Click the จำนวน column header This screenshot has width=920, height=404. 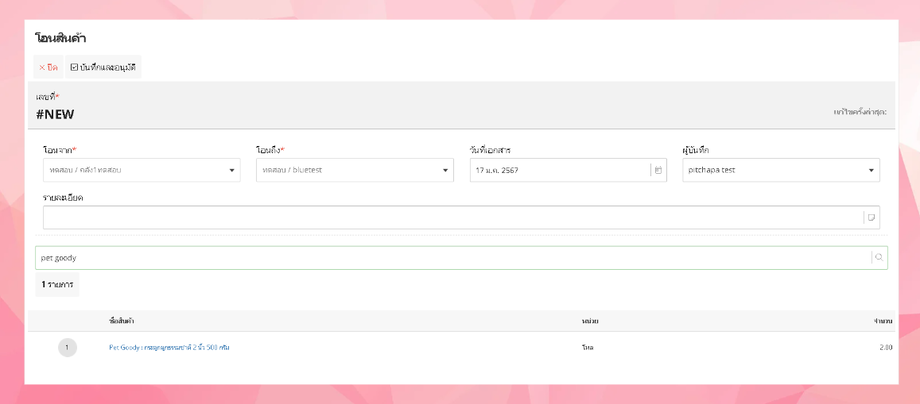coord(883,321)
